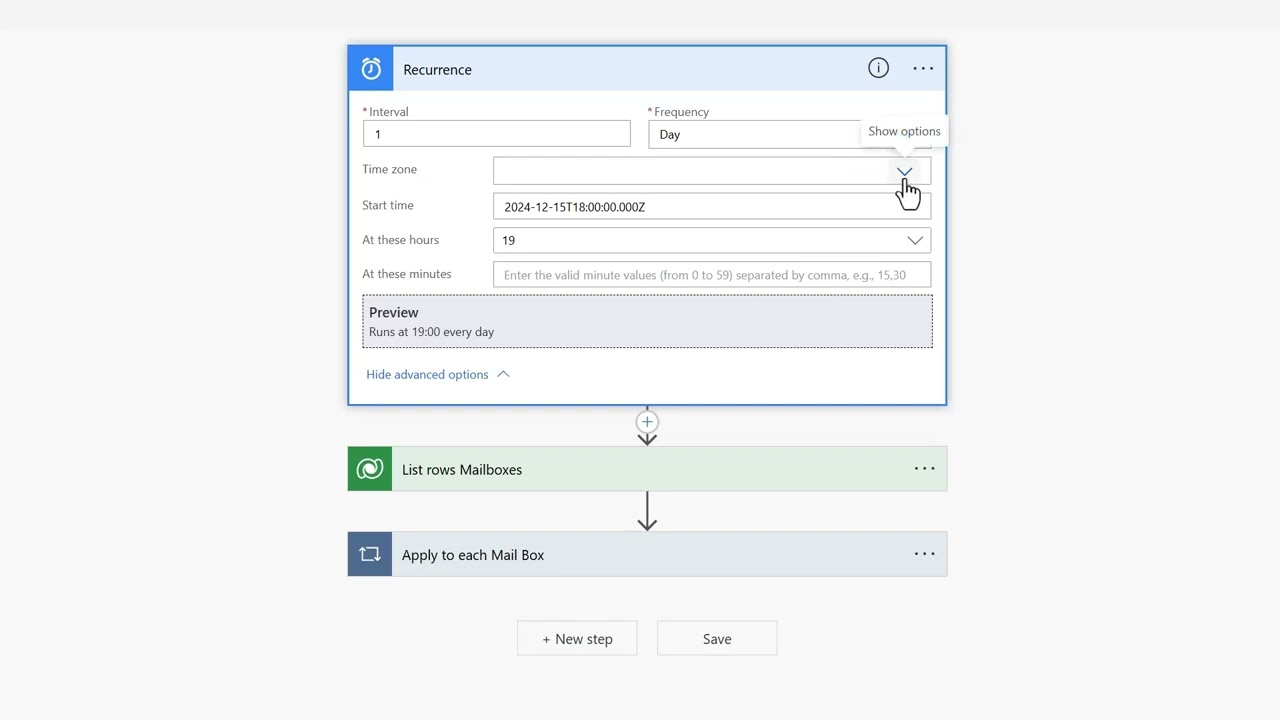Image resolution: width=1280 pixels, height=720 pixels.
Task: Open the Recurrence card ellipsis menu
Action: 923,69
